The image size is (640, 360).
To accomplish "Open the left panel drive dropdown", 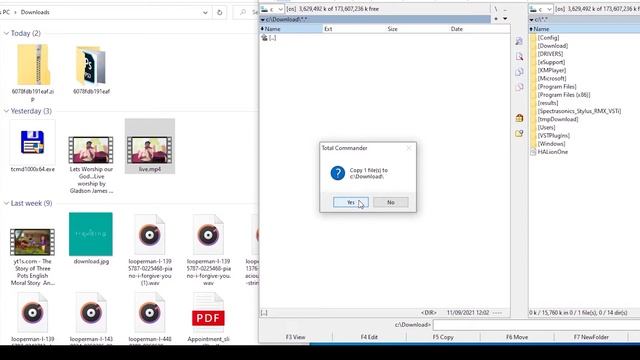I will point(272,9).
